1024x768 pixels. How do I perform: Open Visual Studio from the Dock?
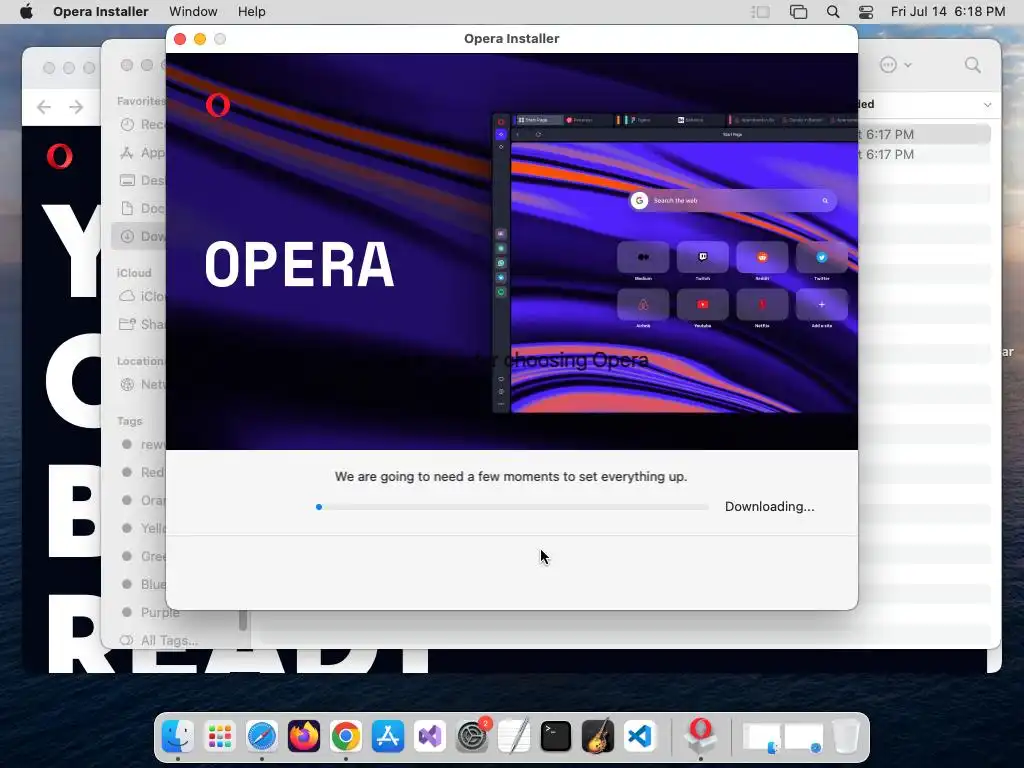(430, 737)
